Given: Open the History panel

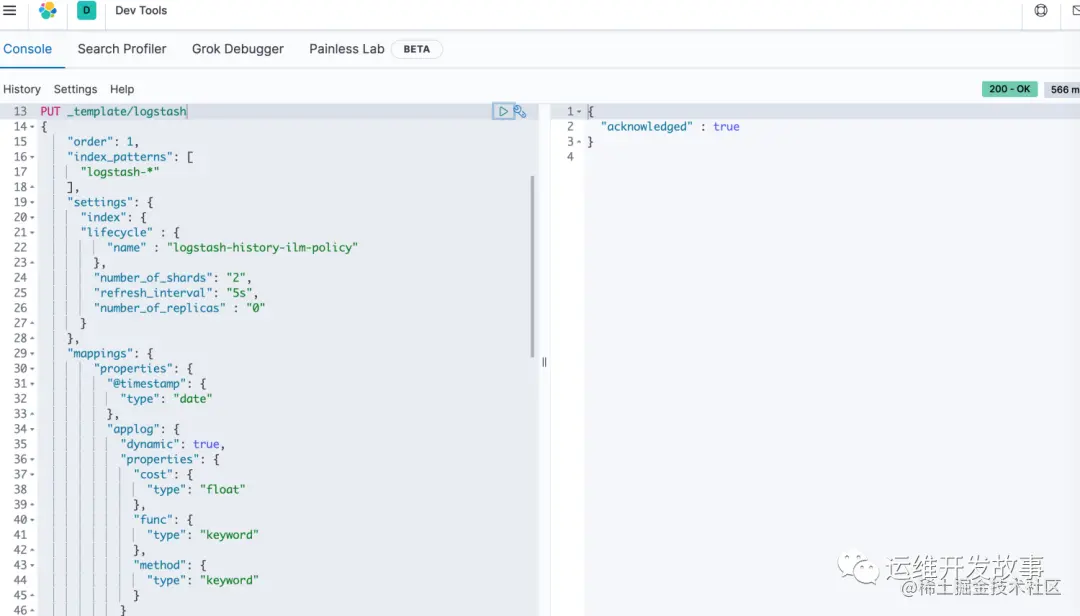Looking at the screenshot, I should (22, 89).
